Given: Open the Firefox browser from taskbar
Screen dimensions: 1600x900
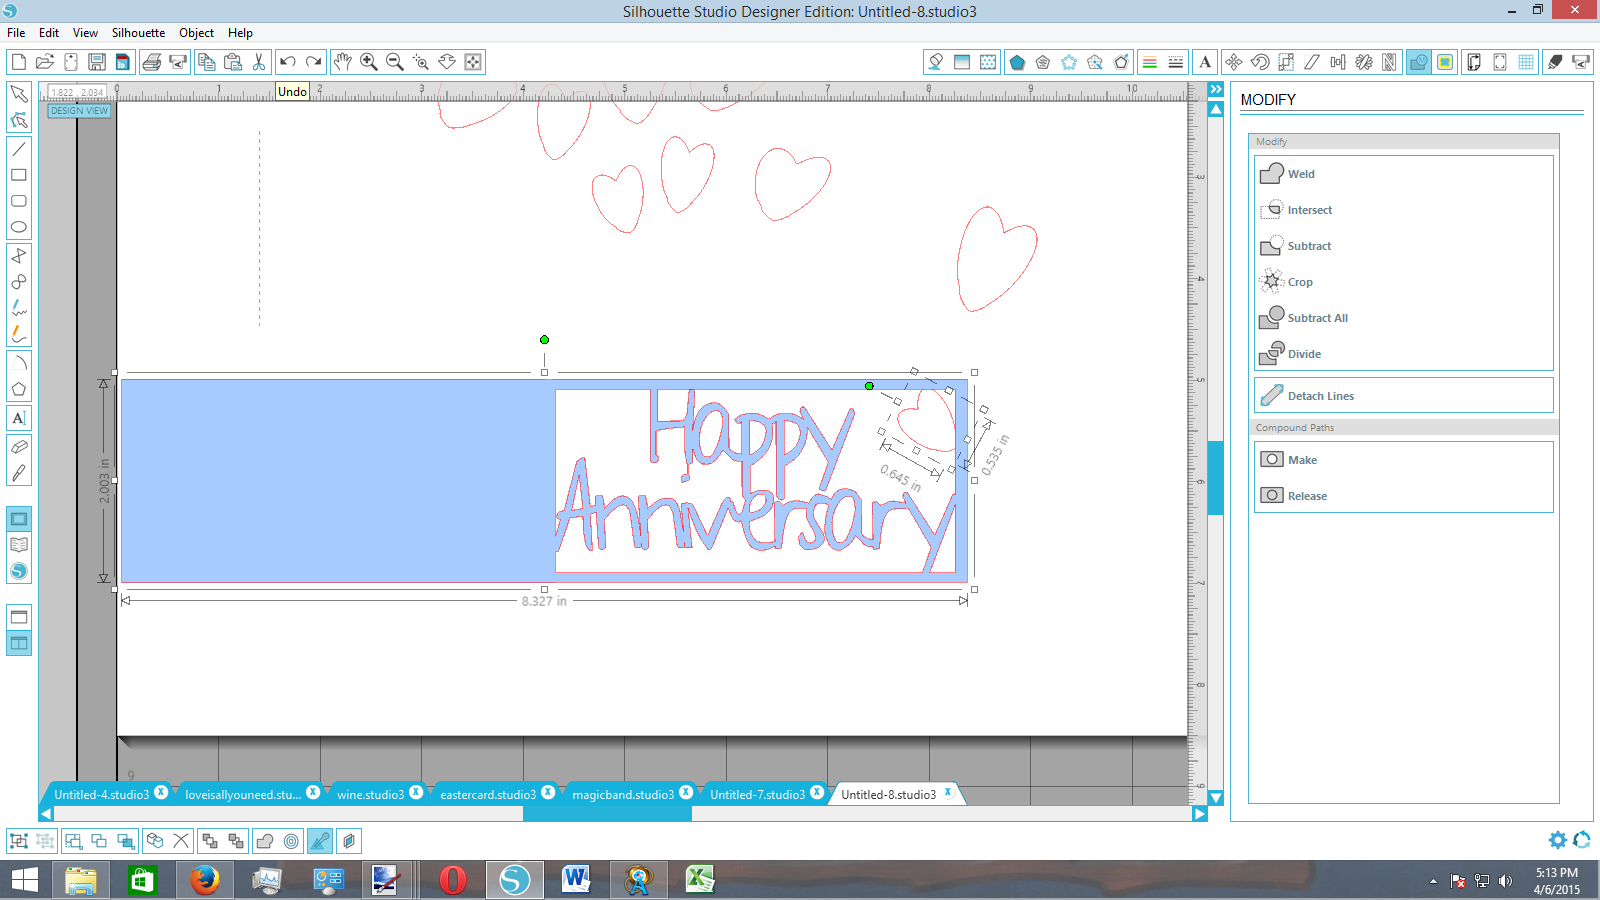Looking at the screenshot, I should [x=205, y=880].
